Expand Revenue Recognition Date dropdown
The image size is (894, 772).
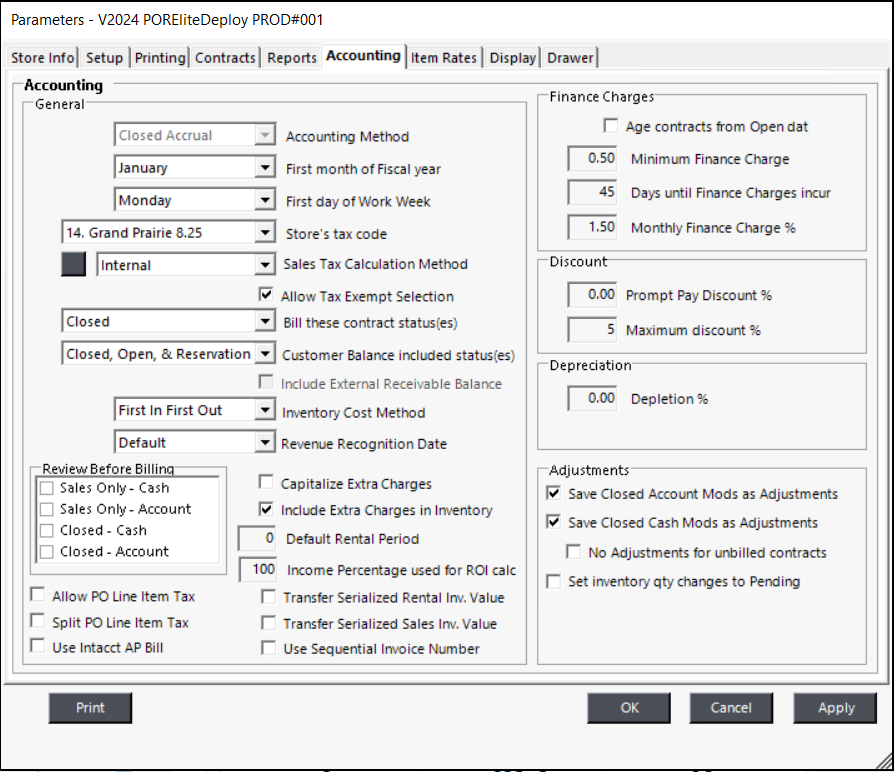tap(264, 443)
